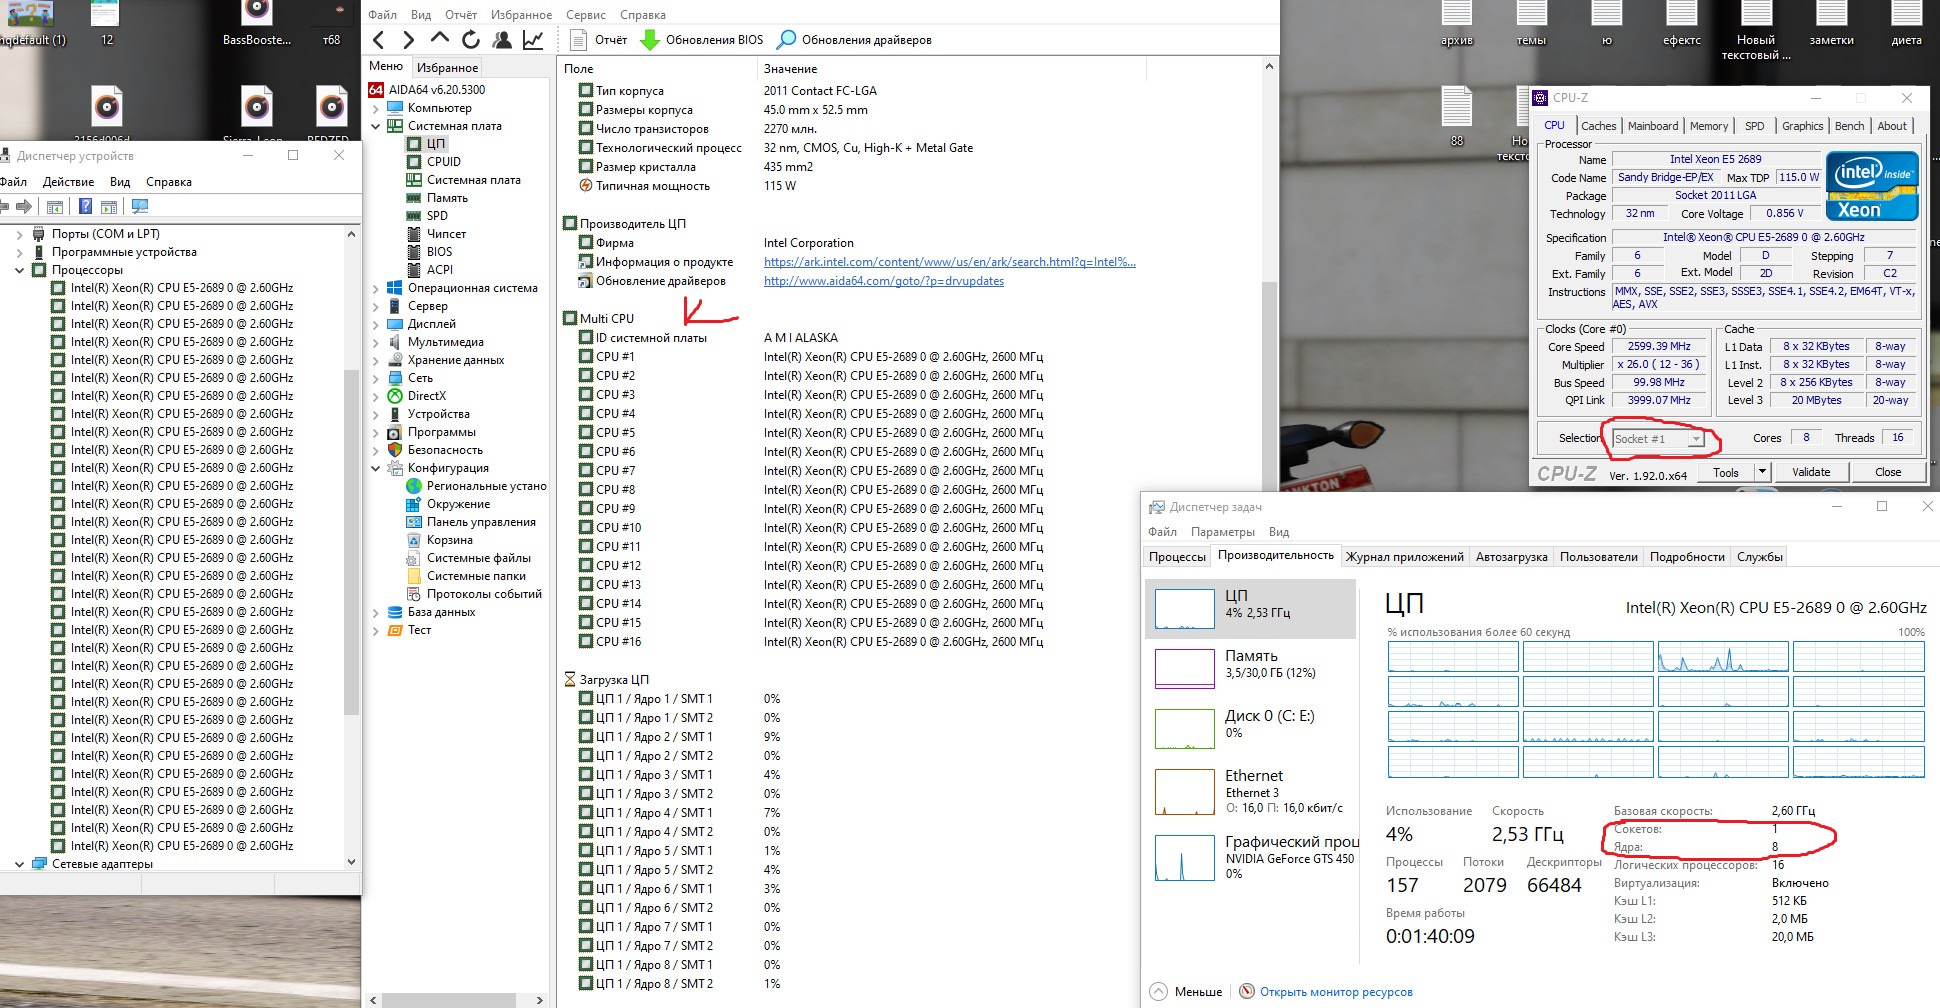The height and width of the screenshot is (1008, 1940).
Task: Refresh the AIDA64 page
Action: [471, 40]
